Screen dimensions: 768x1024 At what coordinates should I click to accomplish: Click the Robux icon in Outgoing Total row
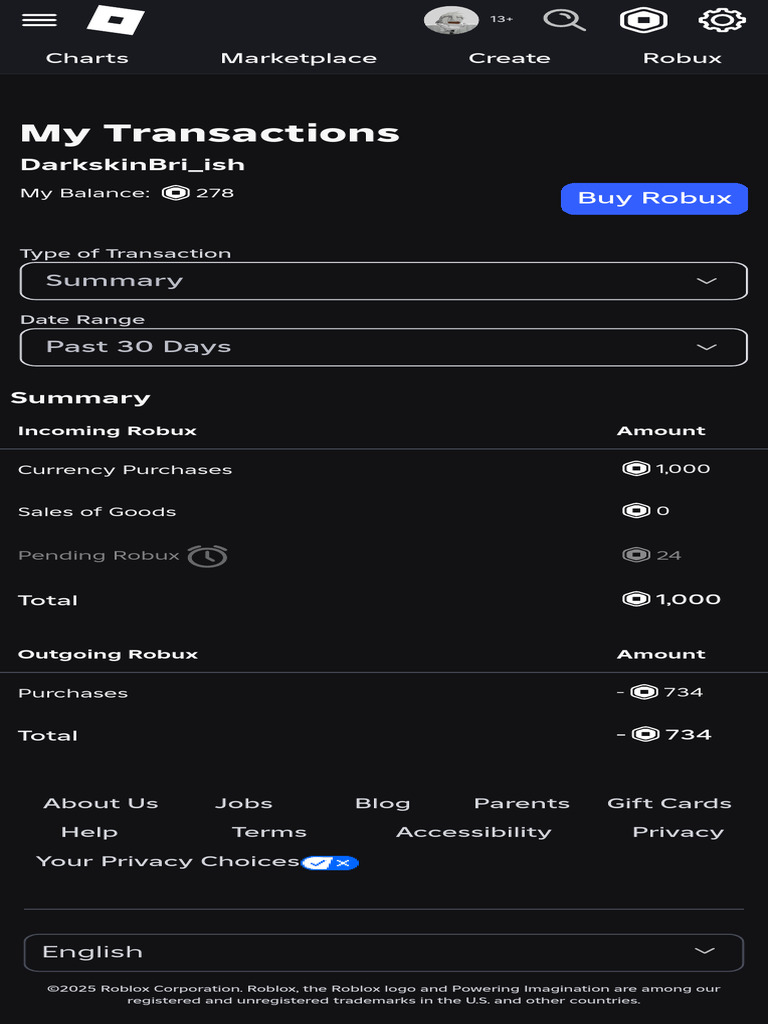click(x=646, y=735)
